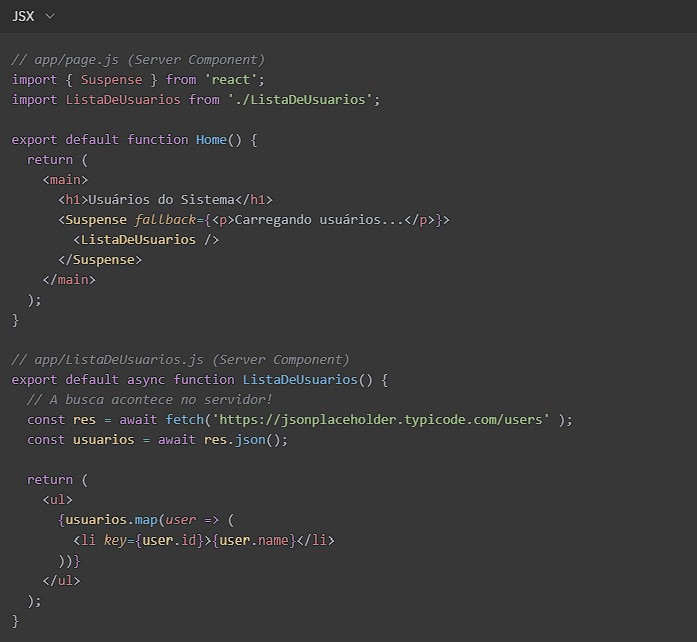Click the closing main tag
The image size is (697, 642).
tap(69, 279)
